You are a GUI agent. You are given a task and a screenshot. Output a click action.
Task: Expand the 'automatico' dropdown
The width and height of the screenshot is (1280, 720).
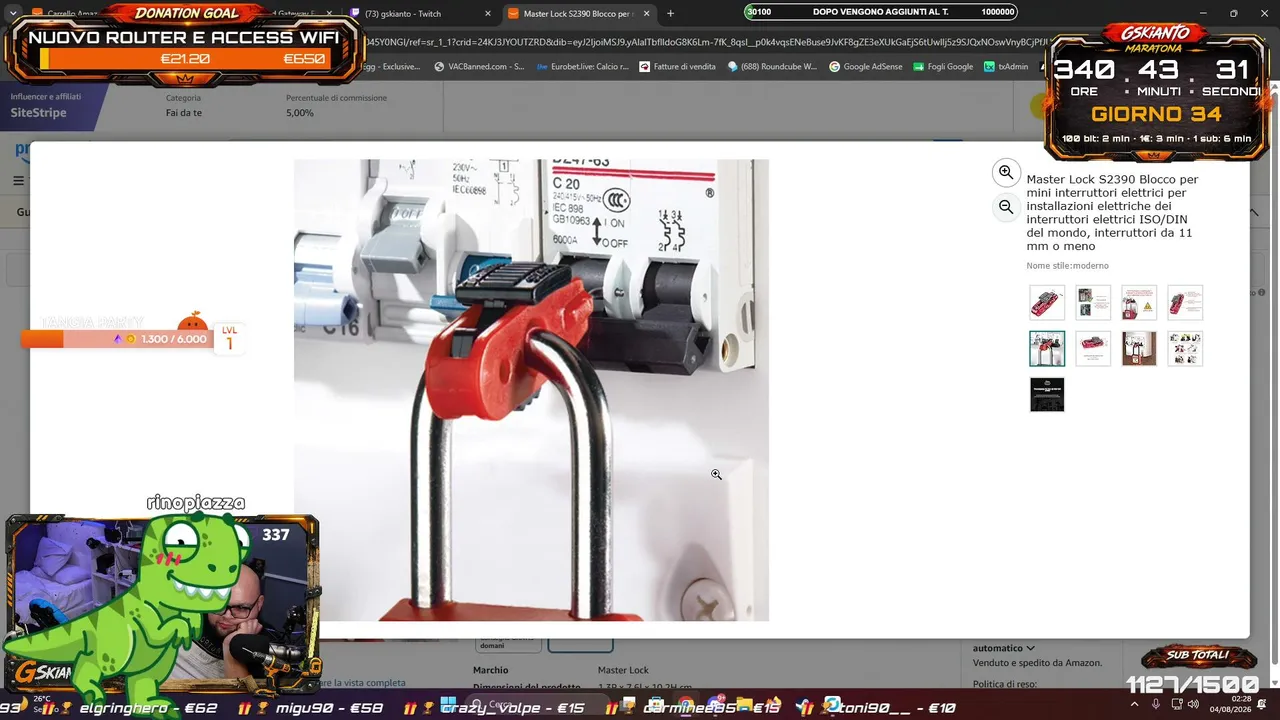click(1004, 648)
